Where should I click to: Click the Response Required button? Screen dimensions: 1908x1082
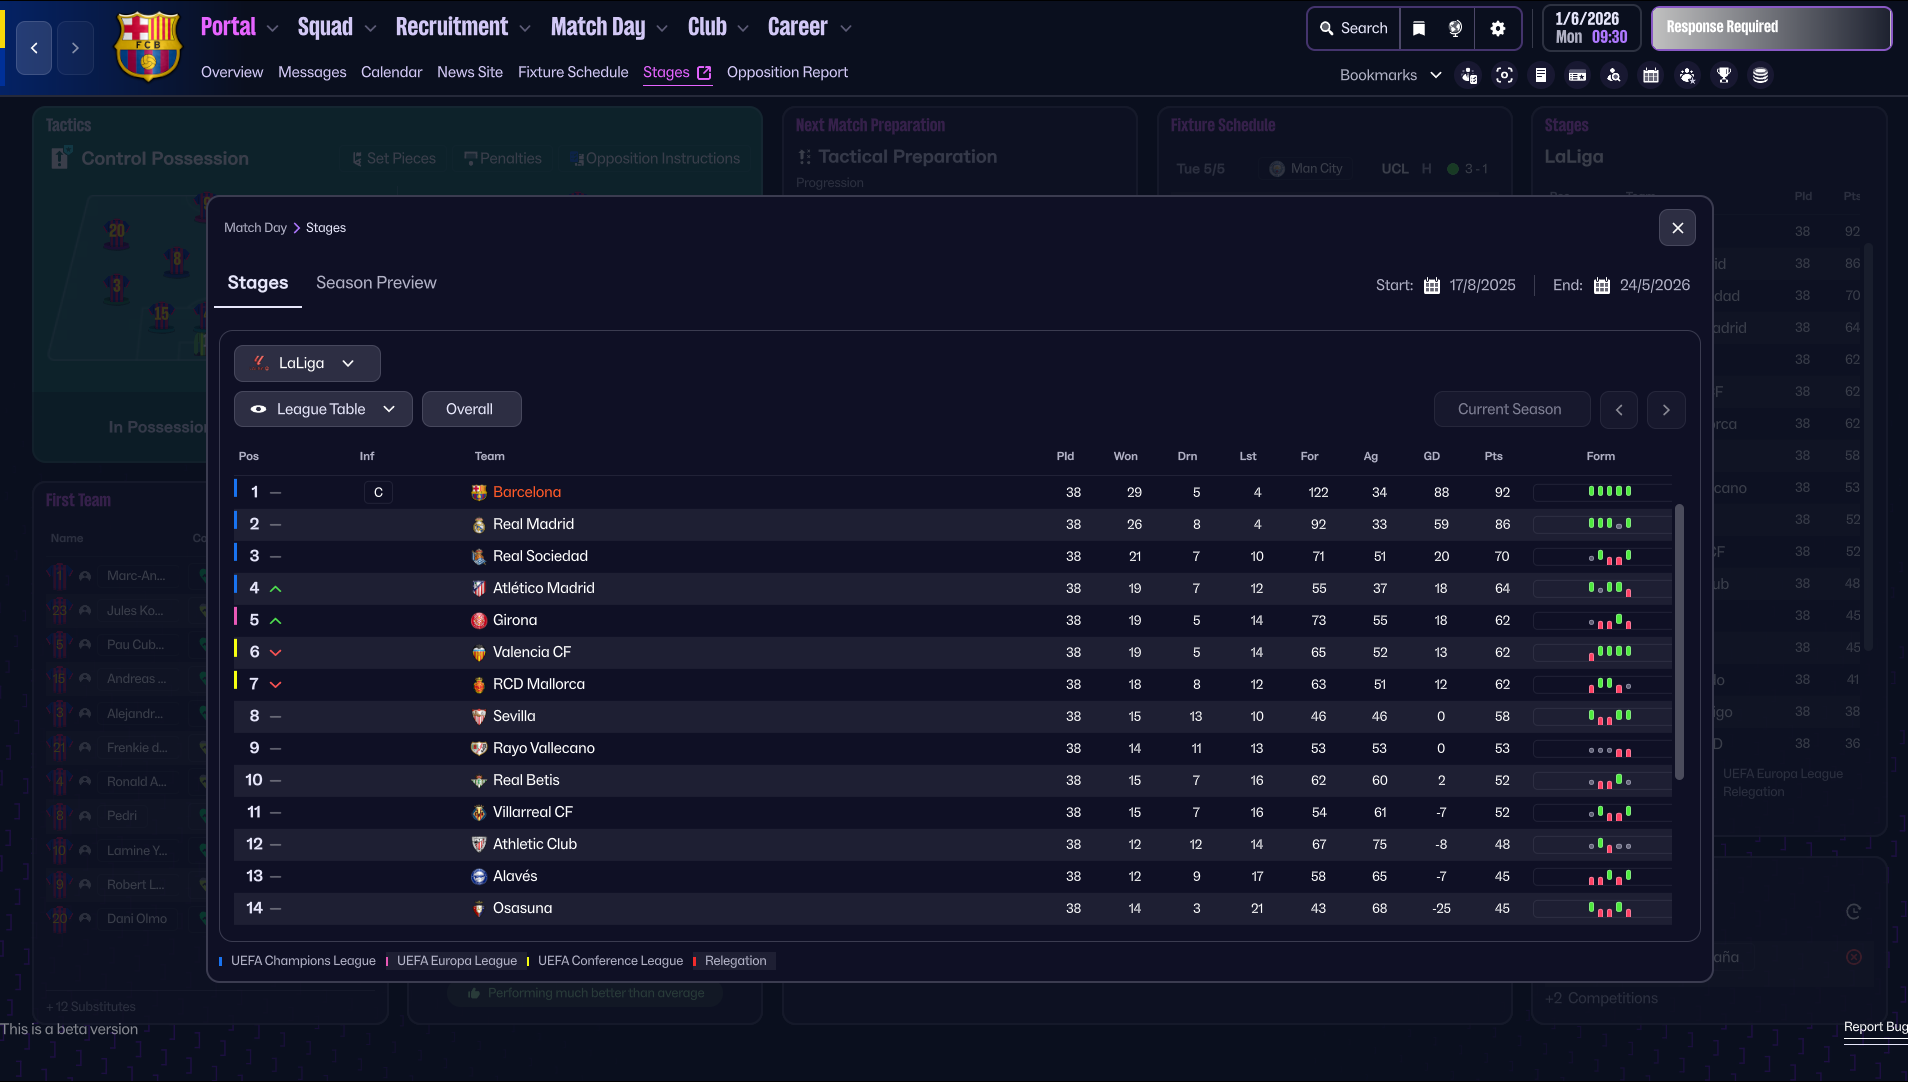pyautogui.click(x=1770, y=28)
